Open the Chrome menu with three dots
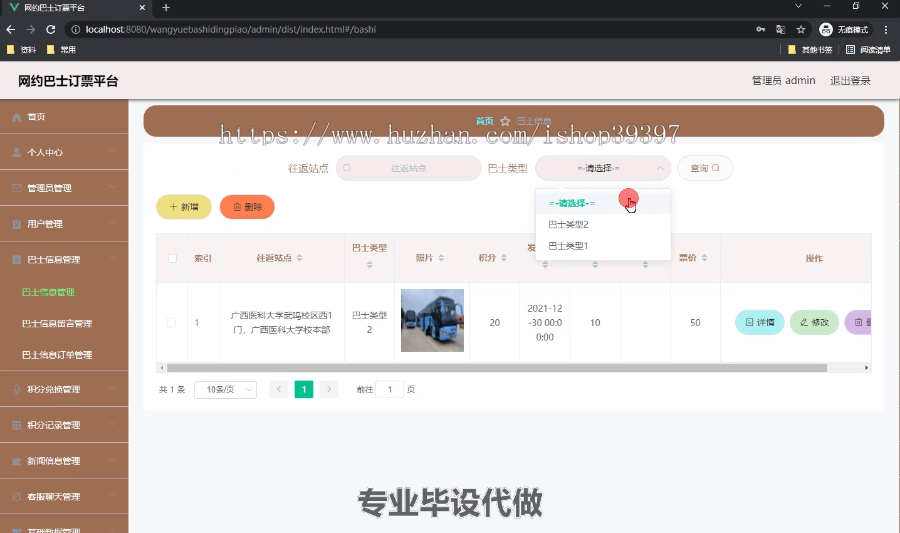The width and height of the screenshot is (900, 533). pyautogui.click(x=886, y=29)
